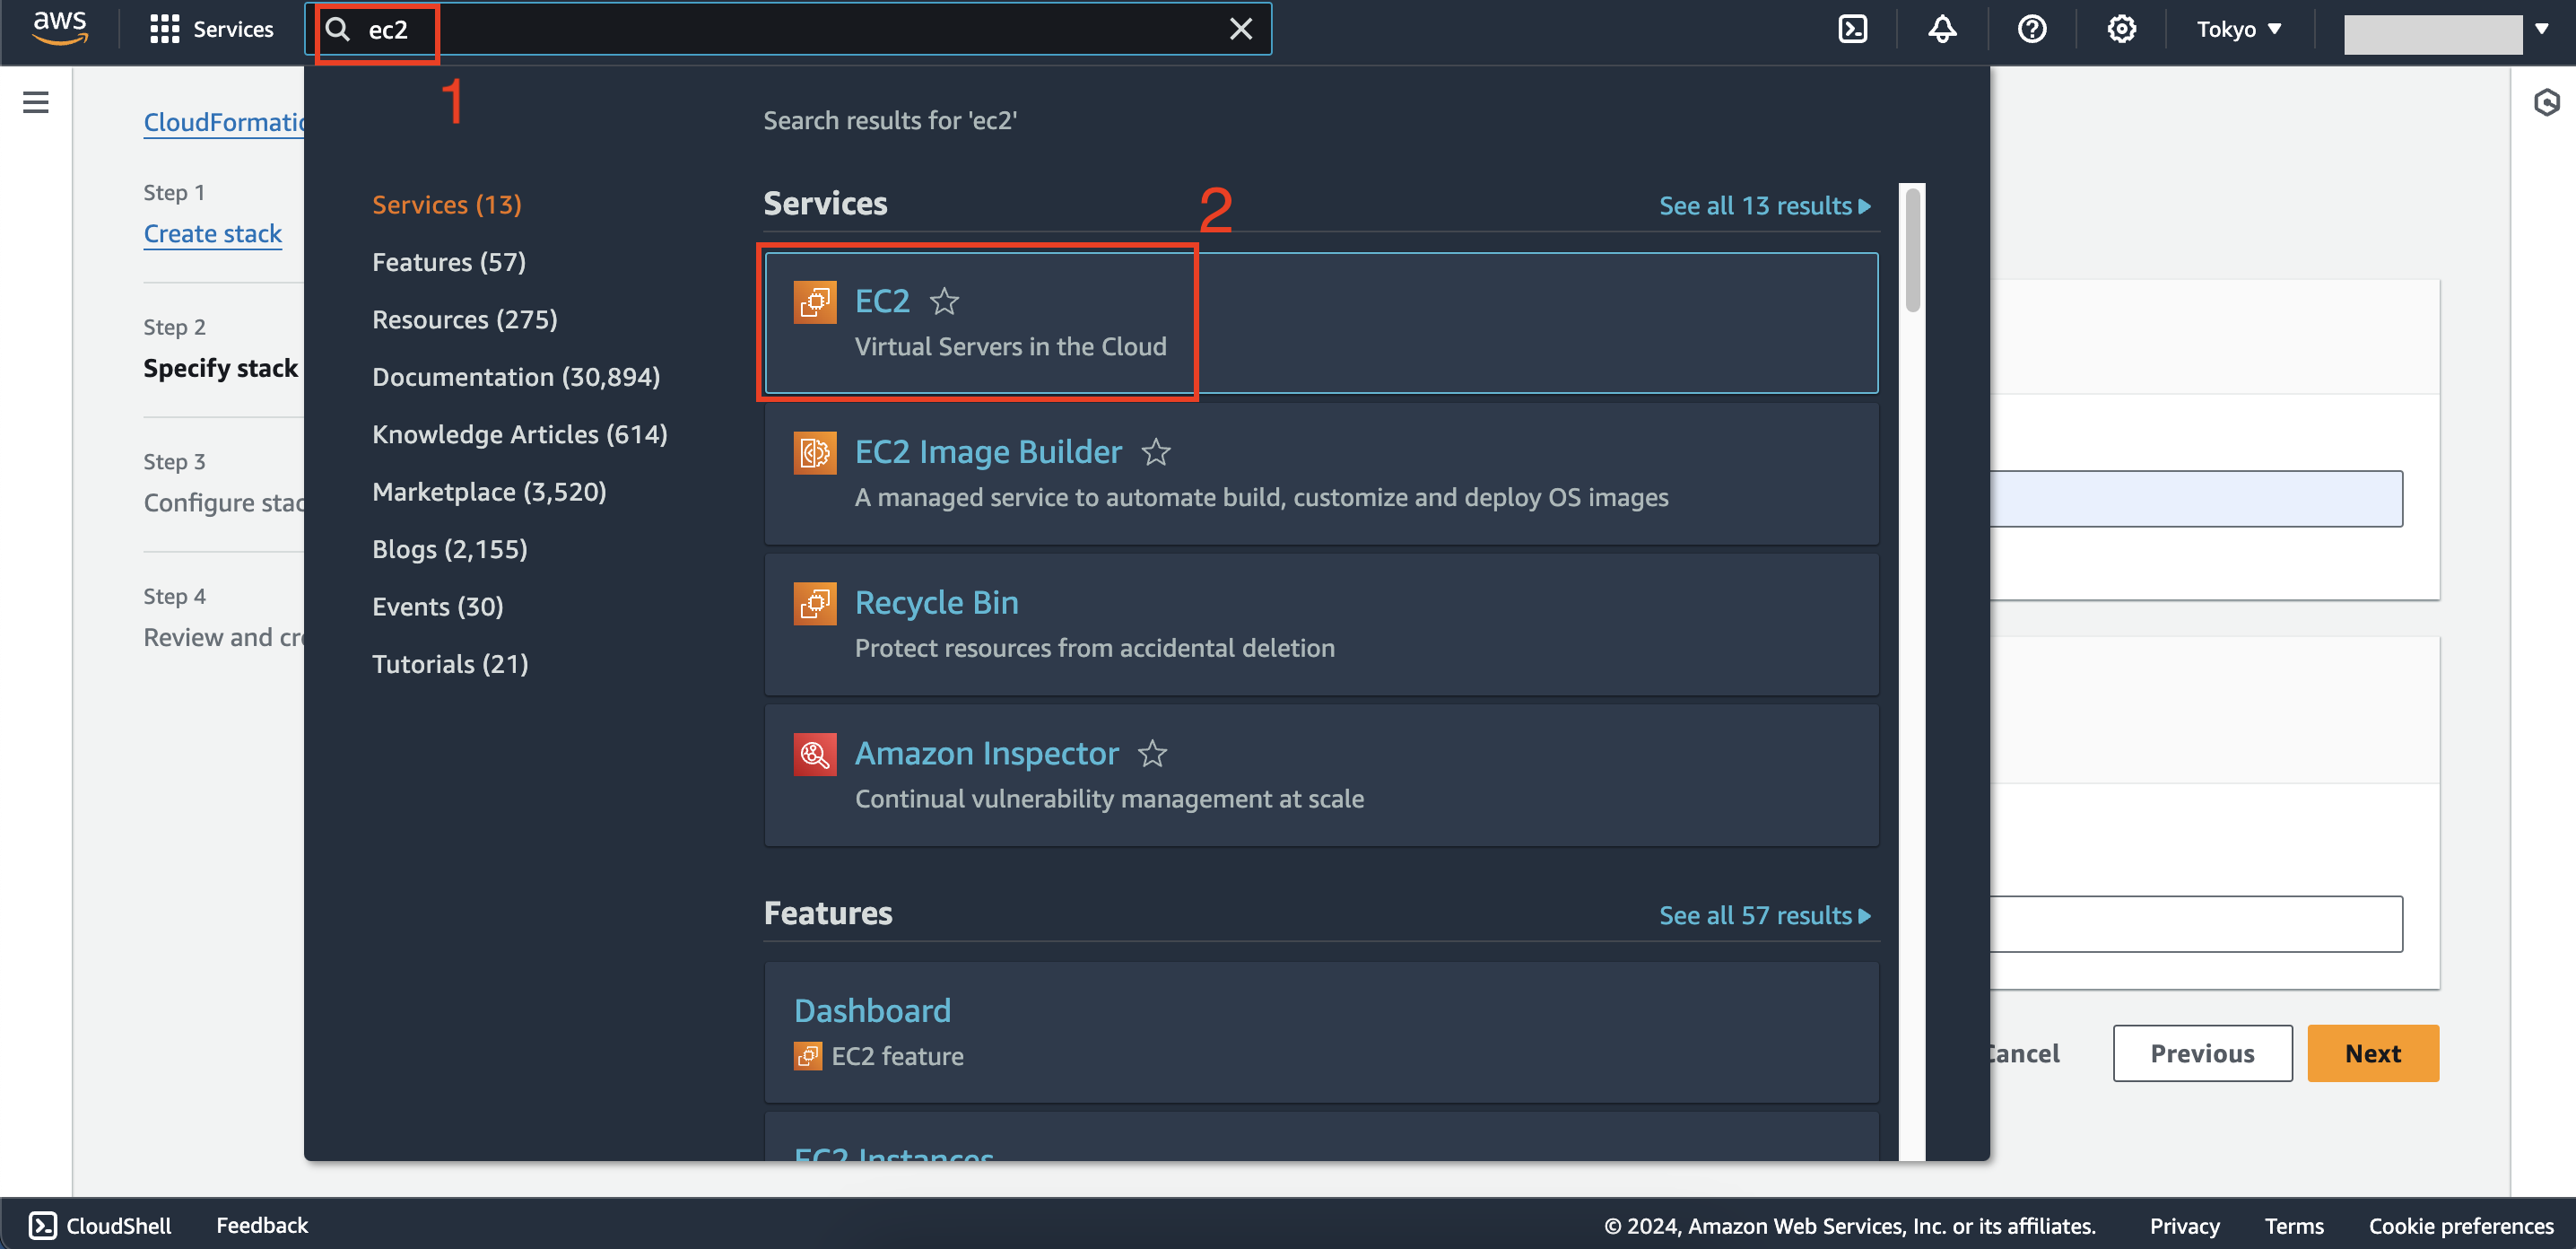Viewport: 2576px width, 1249px height.
Task: Select the Resources (275) category
Action: pyautogui.click(x=465, y=320)
